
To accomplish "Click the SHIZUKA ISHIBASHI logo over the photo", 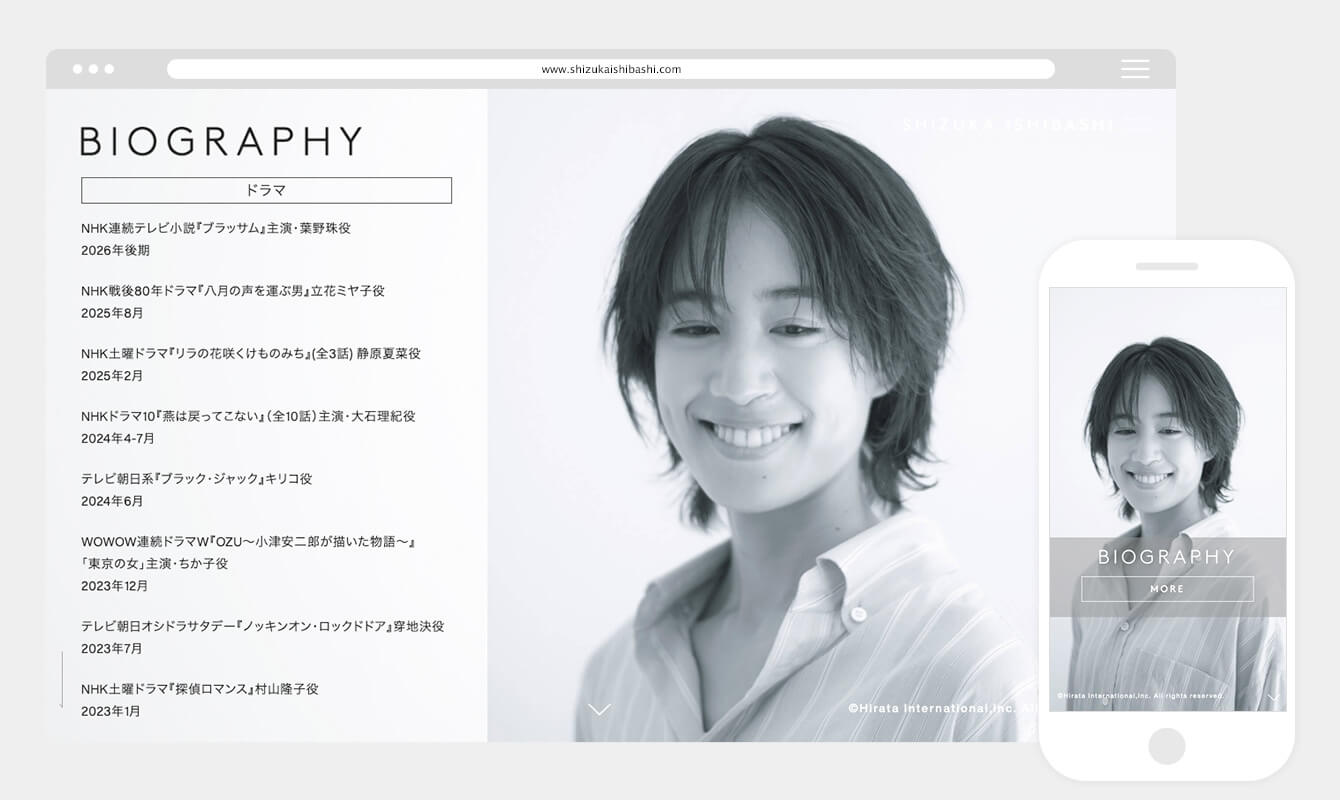I will (1008, 125).
